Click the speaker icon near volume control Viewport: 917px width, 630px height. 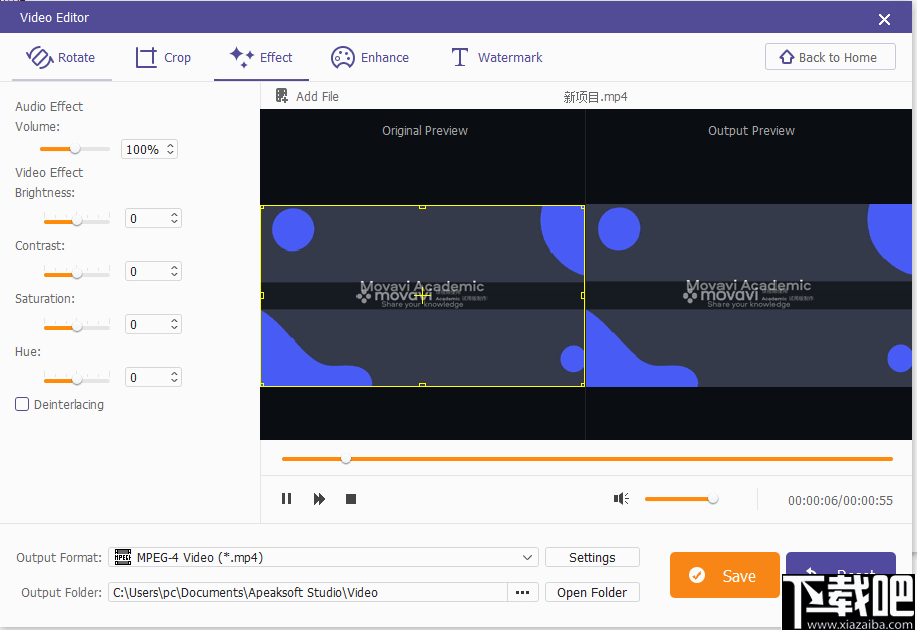tap(620, 498)
